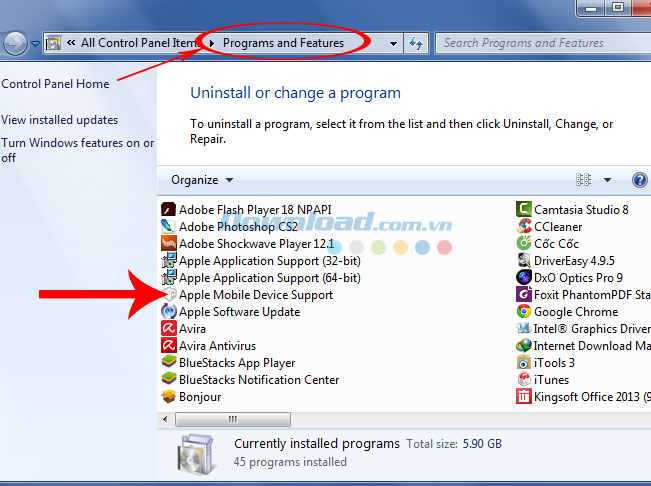Image resolution: width=651 pixels, height=486 pixels.
Task: Click the iTunes icon
Action: pos(524,379)
